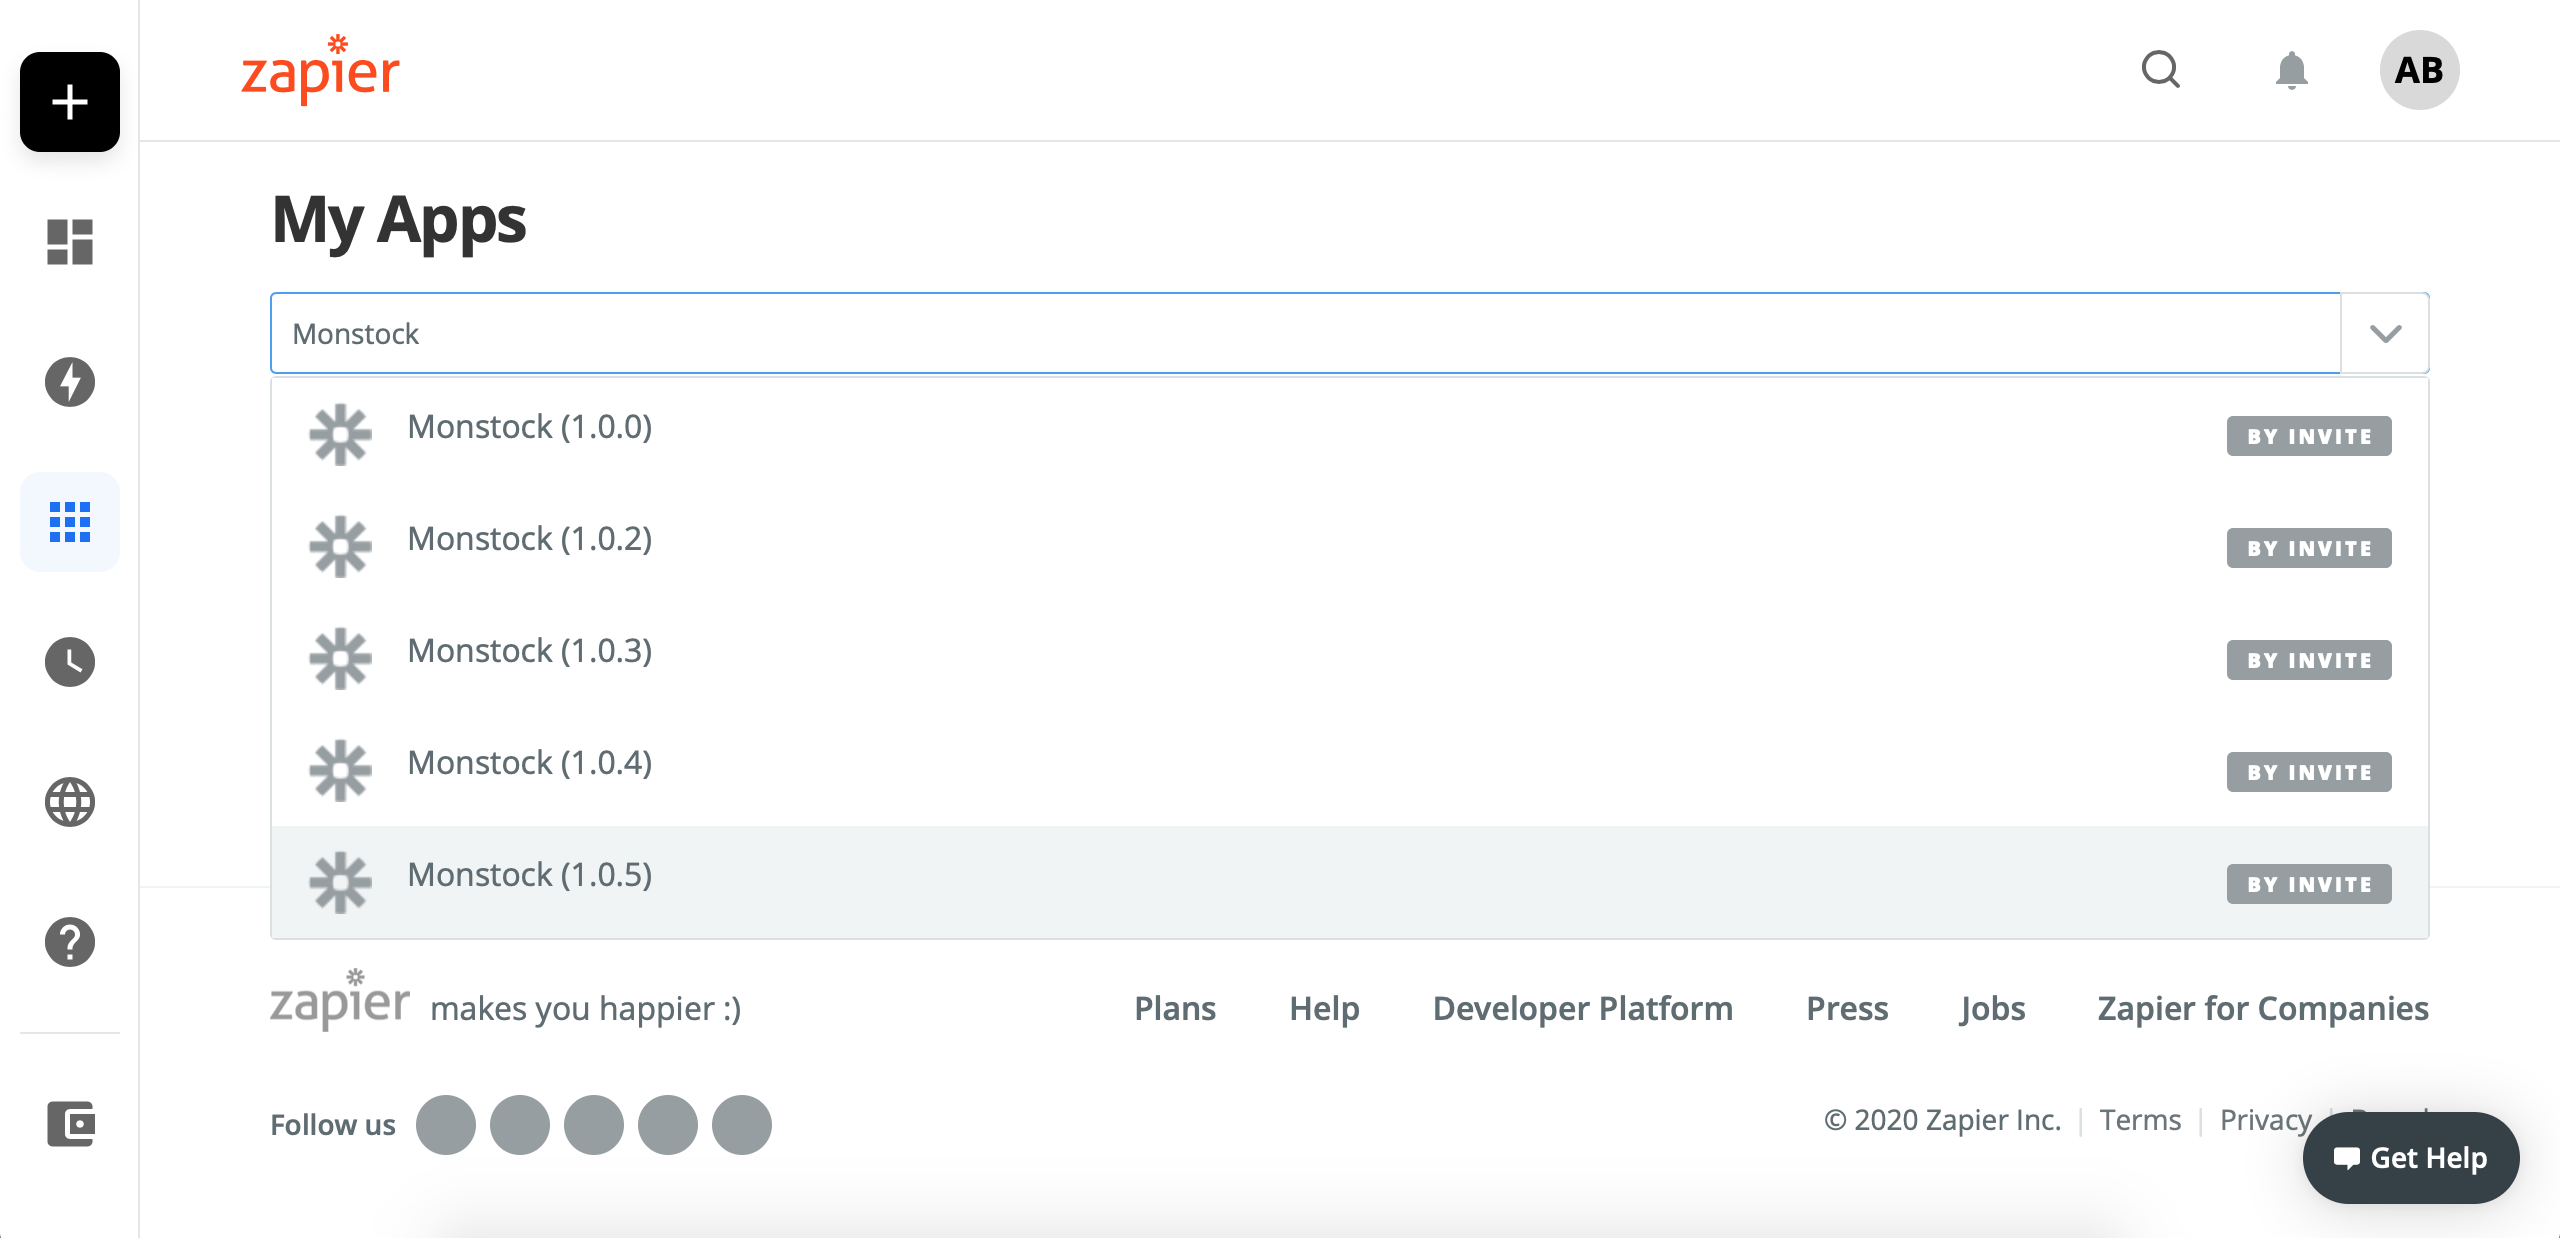2560x1238 pixels.
Task: Click third Follow us social circle
Action: [x=594, y=1125]
